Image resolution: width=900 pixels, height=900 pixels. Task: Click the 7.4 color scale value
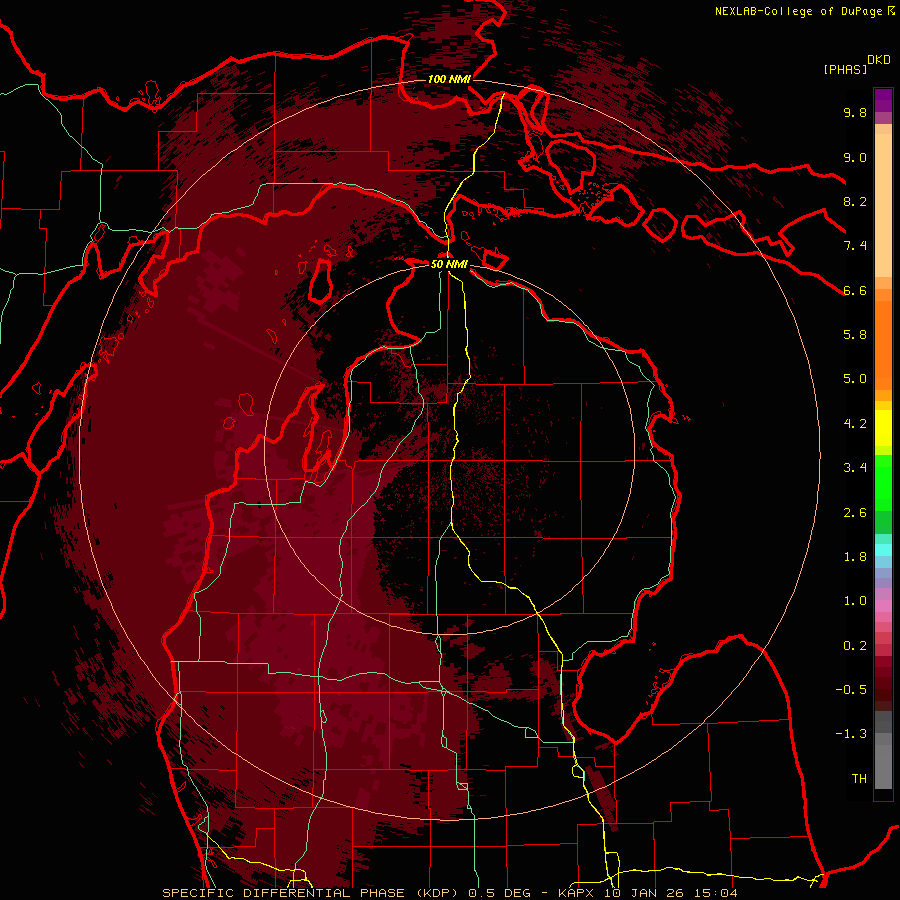(855, 246)
